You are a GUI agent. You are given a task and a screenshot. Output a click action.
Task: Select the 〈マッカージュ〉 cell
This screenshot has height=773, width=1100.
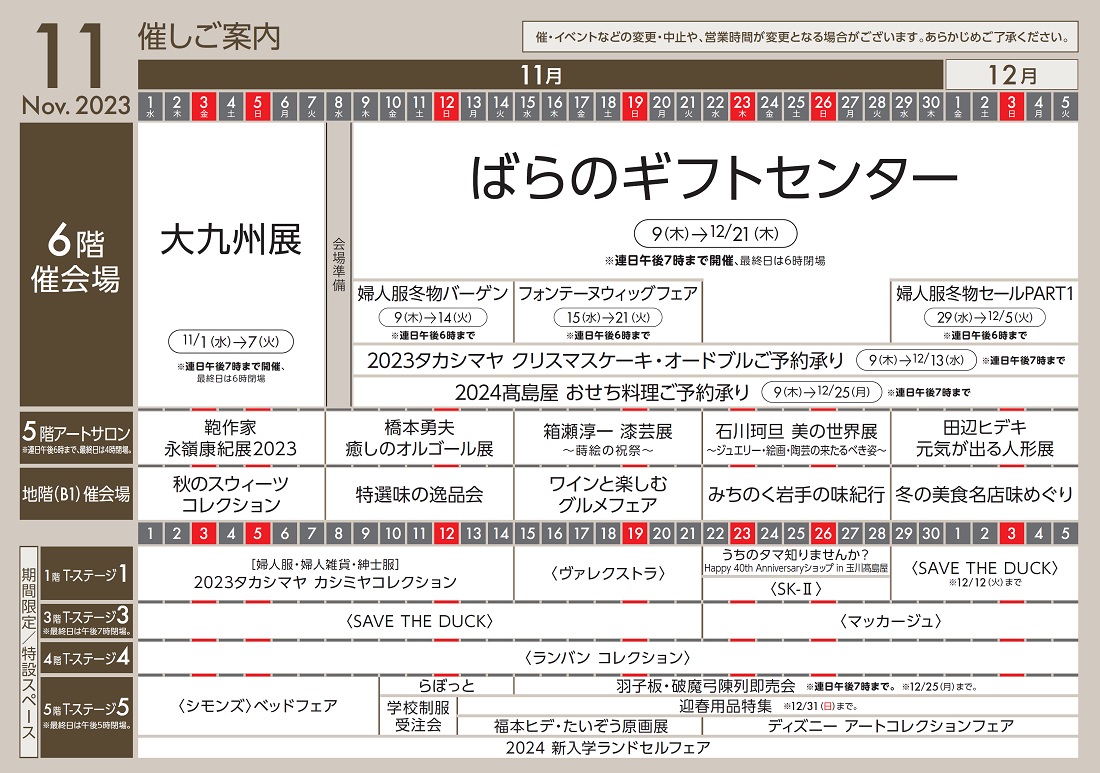[x=891, y=621]
